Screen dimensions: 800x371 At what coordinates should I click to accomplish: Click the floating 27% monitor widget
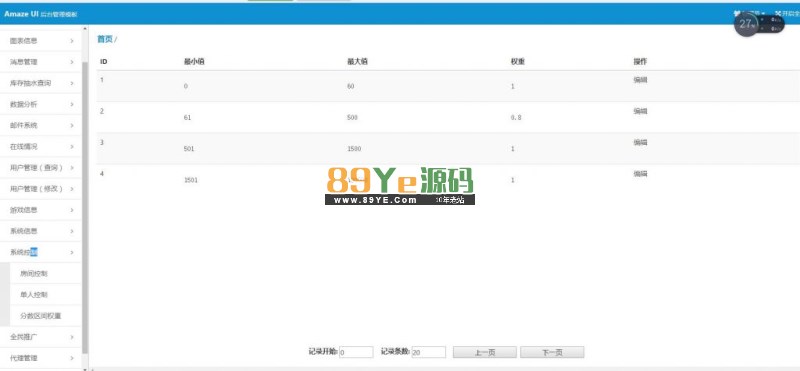pos(759,23)
